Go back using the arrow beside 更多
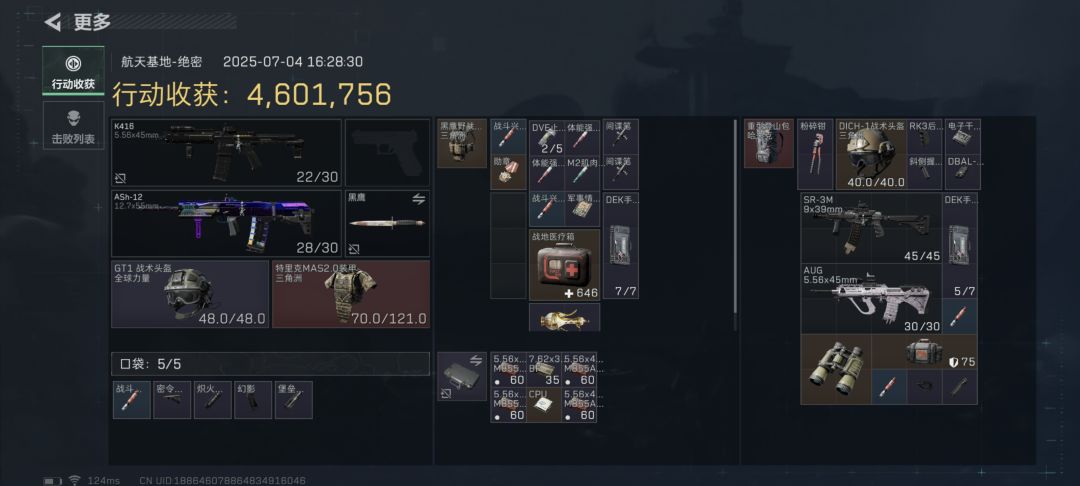 coord(52,22)
